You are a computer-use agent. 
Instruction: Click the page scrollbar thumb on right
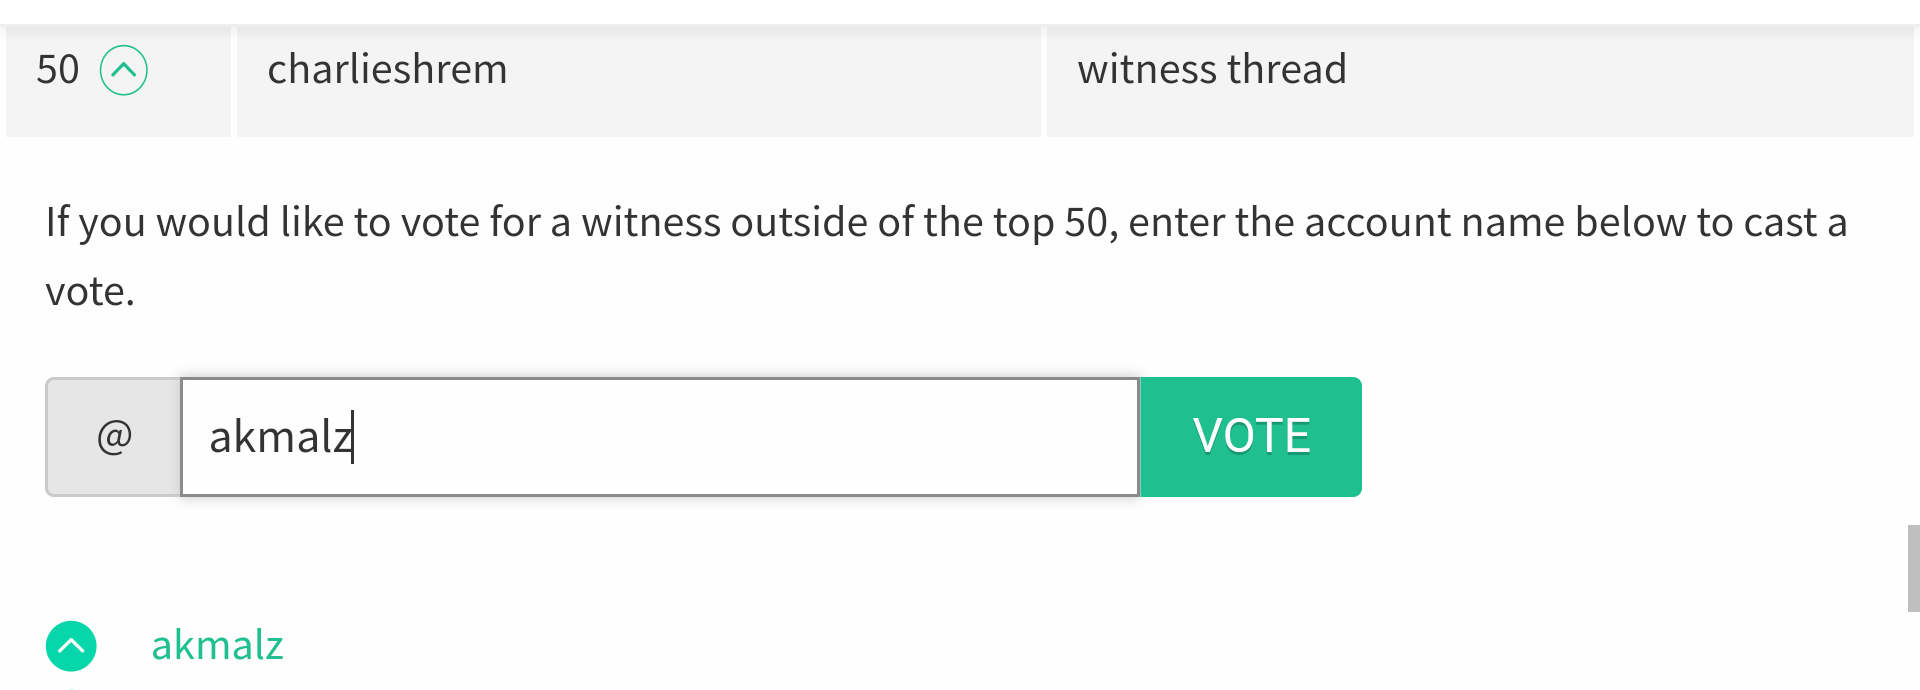coord(1914,568)
